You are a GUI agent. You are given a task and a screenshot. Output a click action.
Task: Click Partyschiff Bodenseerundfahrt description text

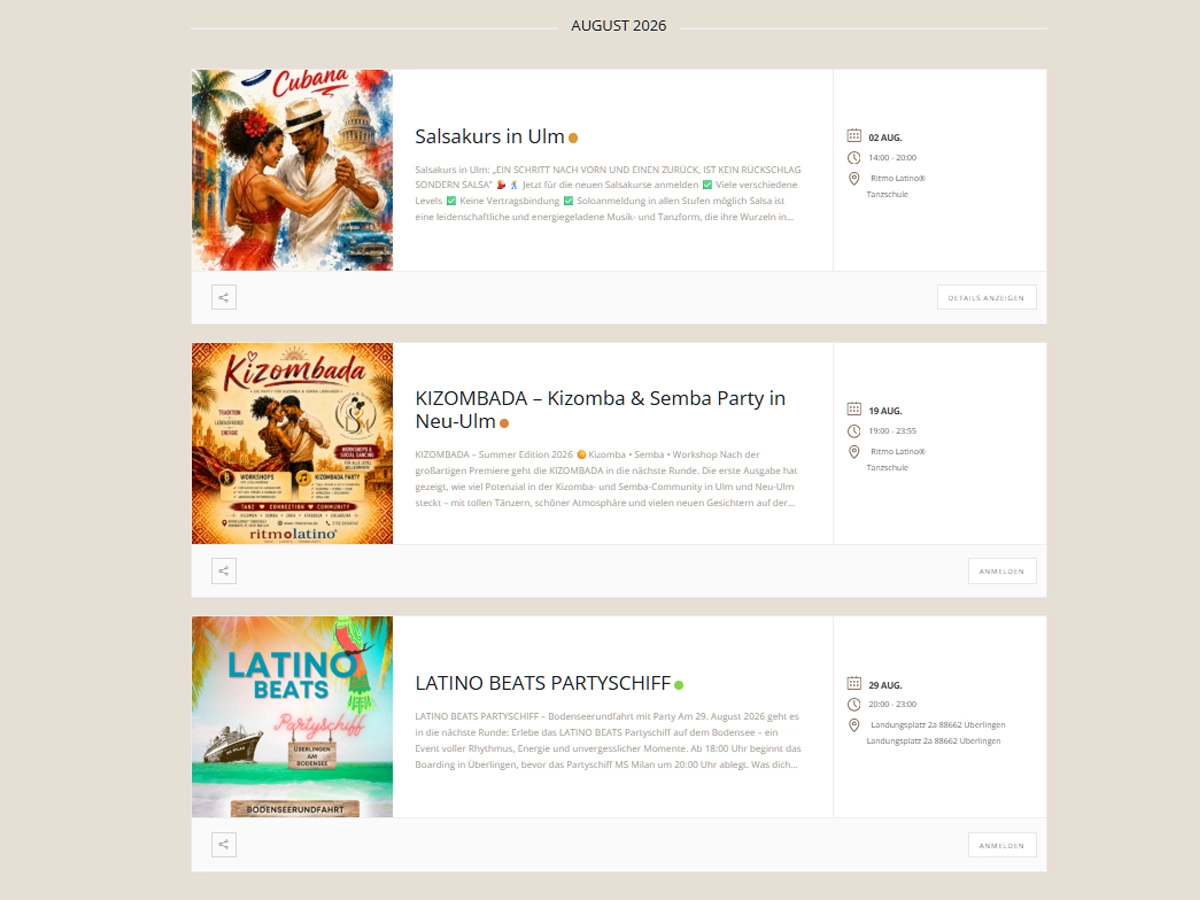[608, 740]
